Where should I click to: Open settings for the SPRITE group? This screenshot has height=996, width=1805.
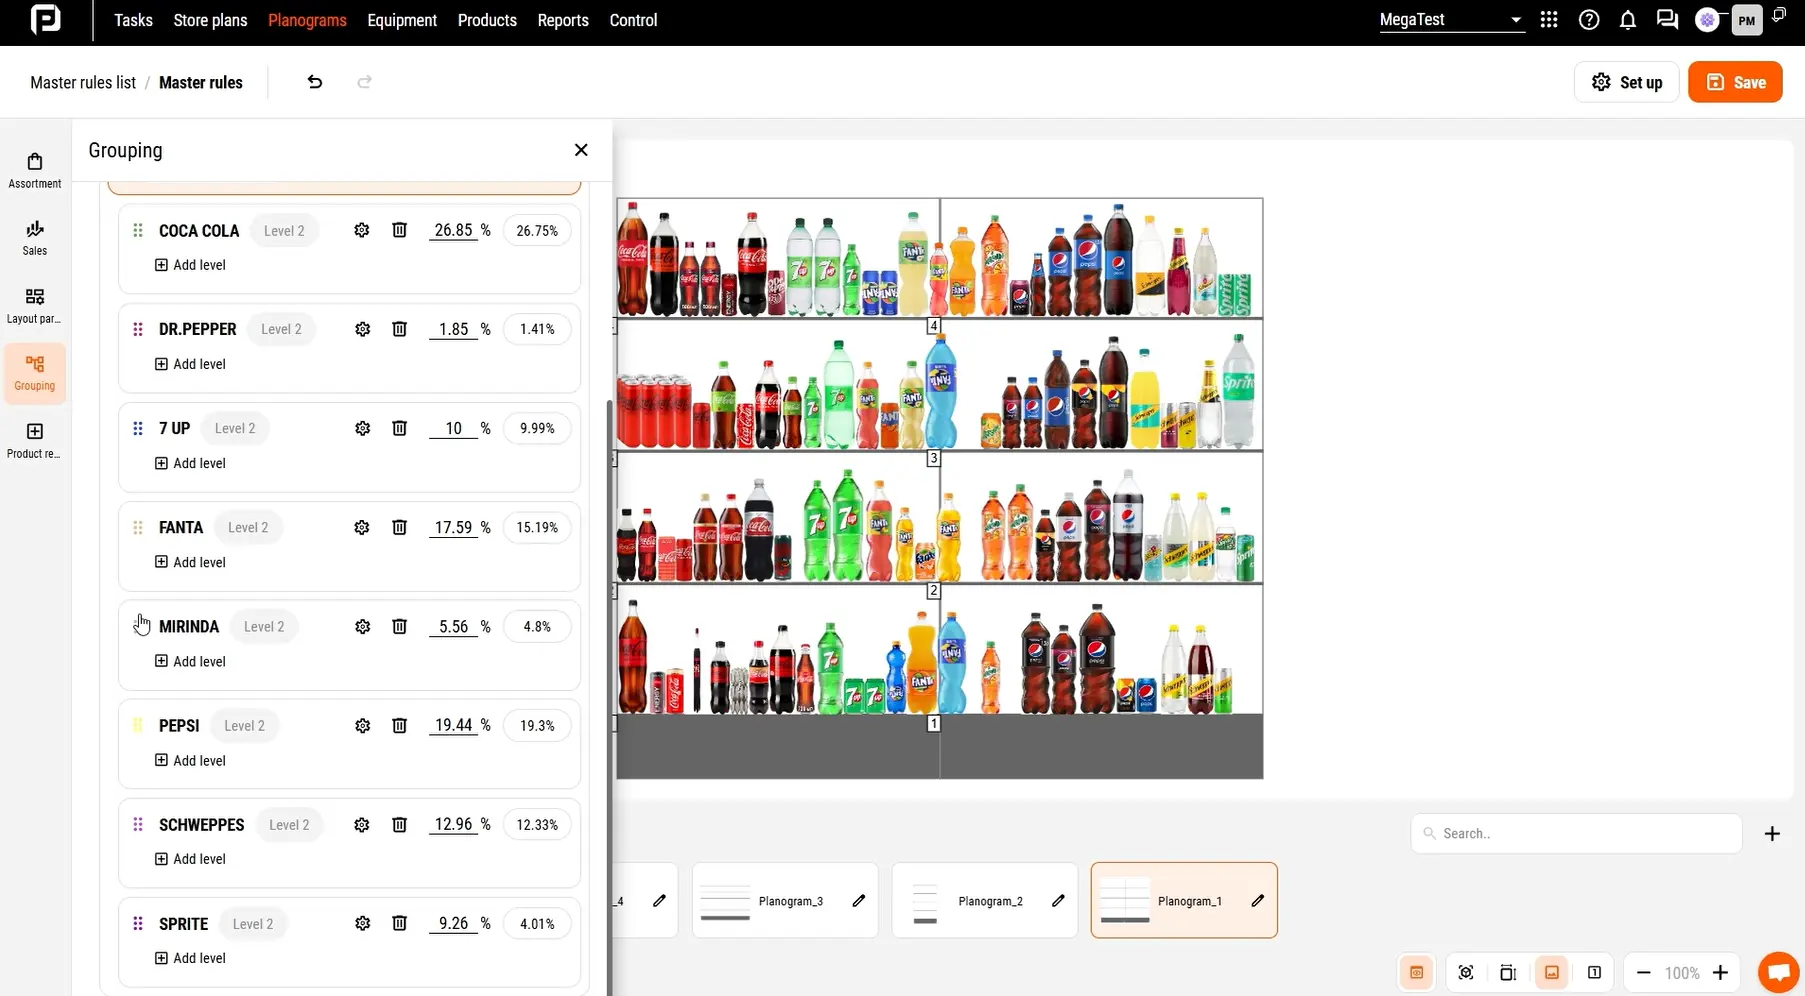[x=362, y=923]
